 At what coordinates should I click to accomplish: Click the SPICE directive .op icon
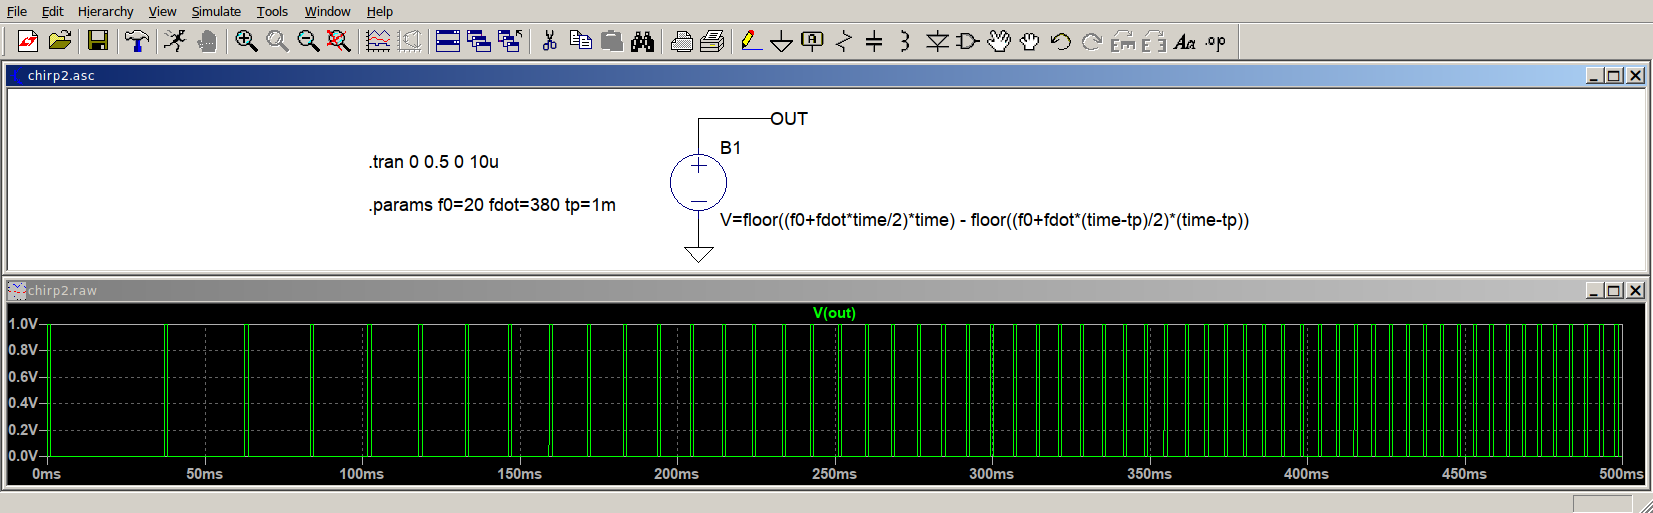click(x=1216, y=41)
